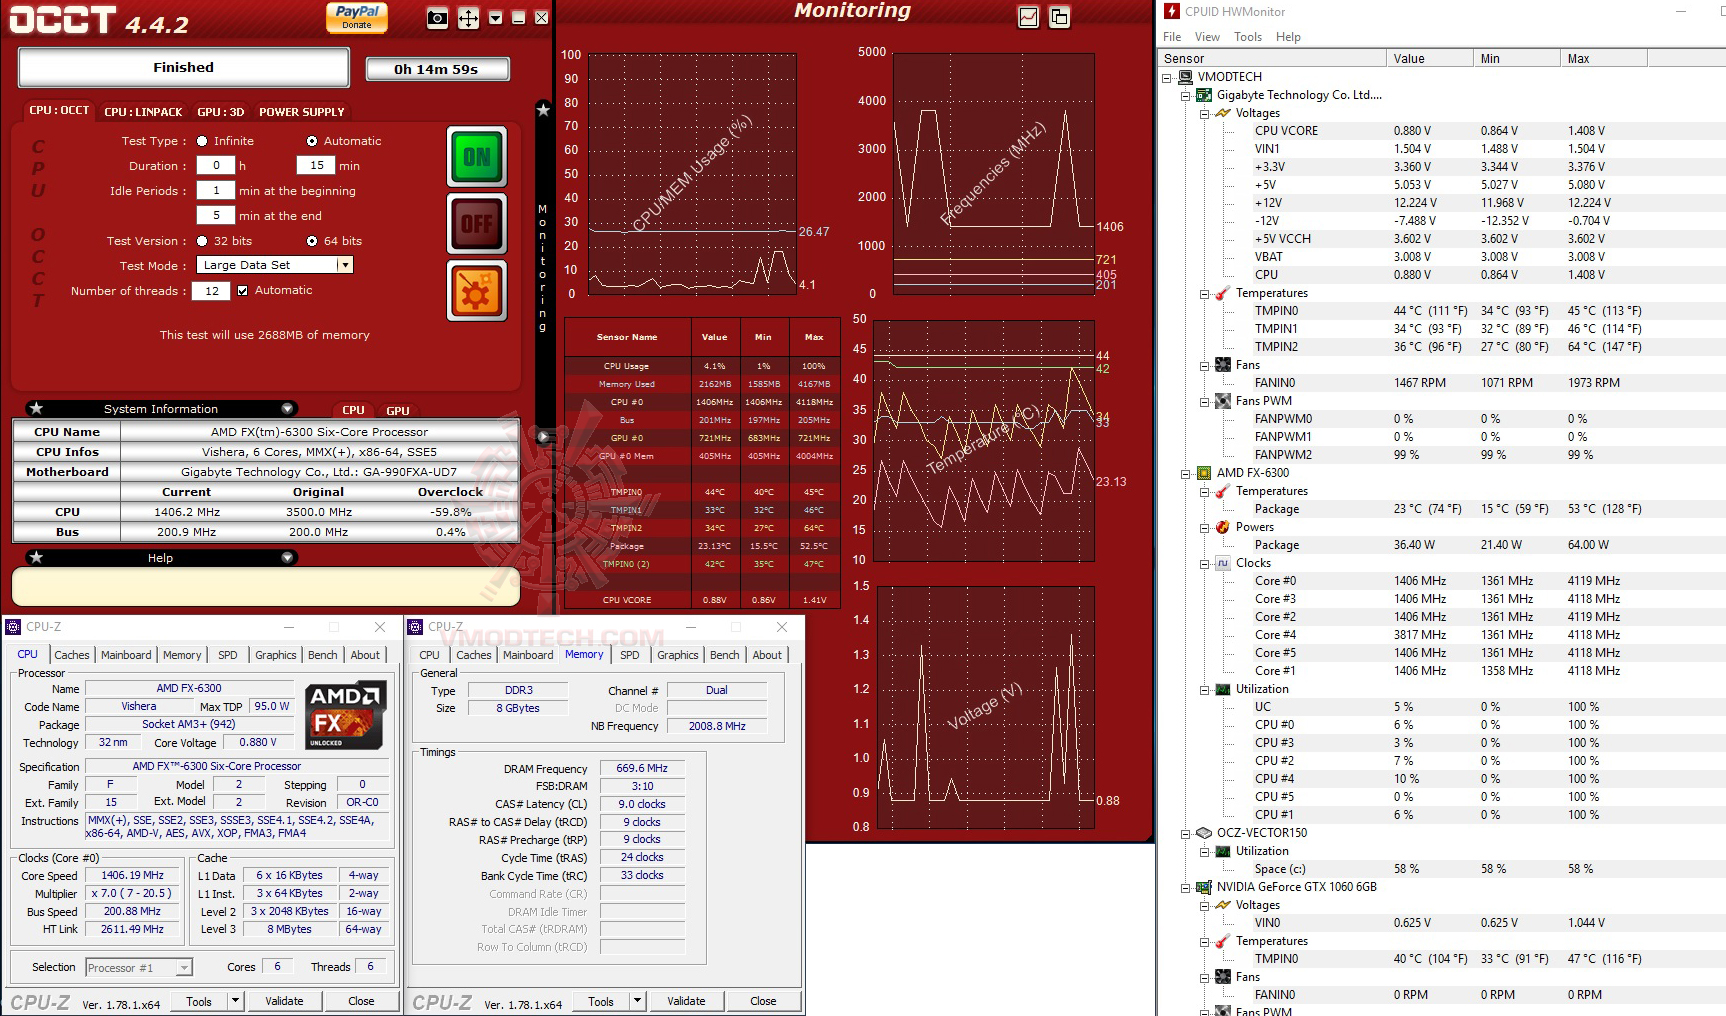Click the Powers flame icon in HWMonitor

click(x=1223, y=527)
